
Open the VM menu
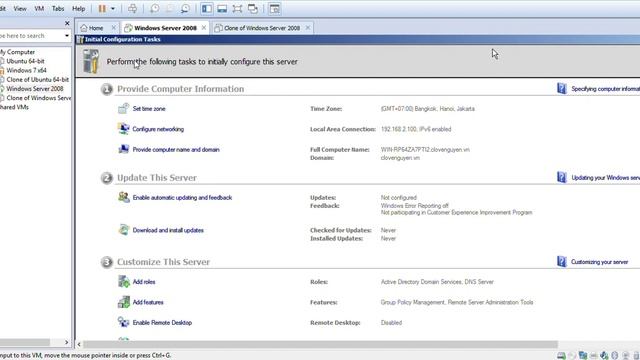39,9
